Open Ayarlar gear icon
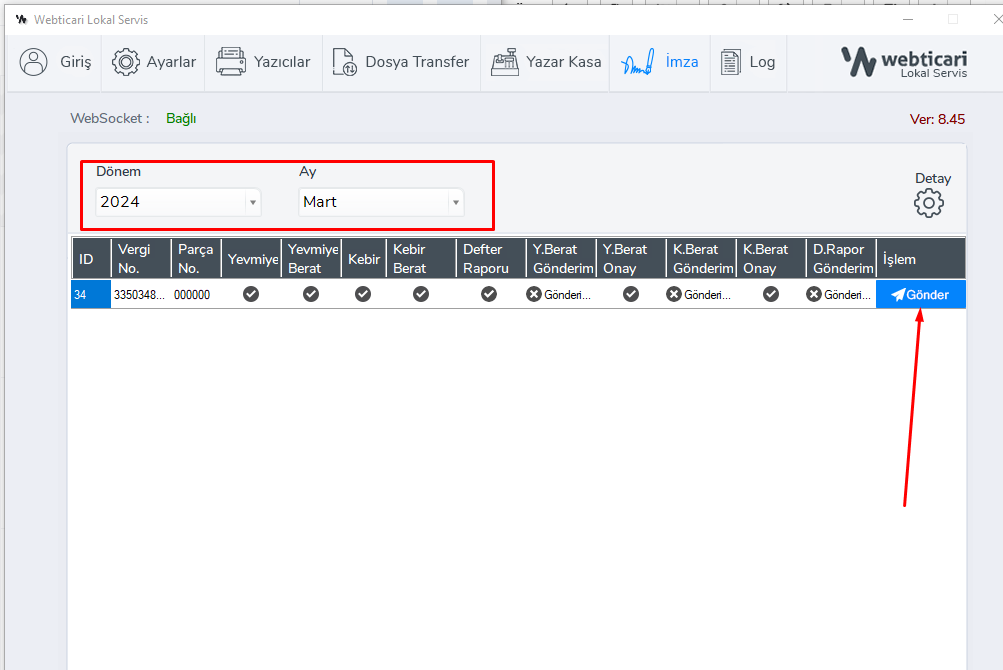The width and height of the screenshot is (1003, 670). pyautogui.click(x=125, y=62)
